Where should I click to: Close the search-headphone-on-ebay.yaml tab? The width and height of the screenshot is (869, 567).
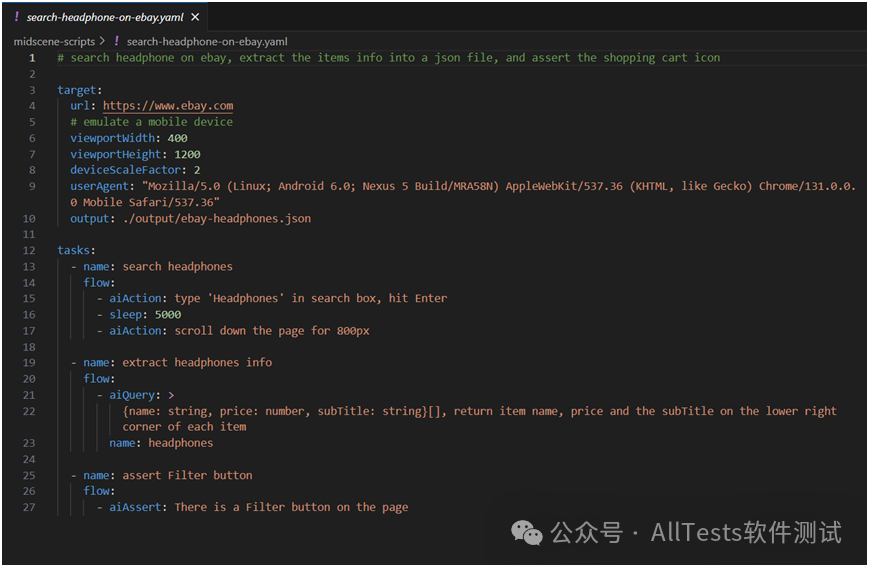click(x=195, y=17)
